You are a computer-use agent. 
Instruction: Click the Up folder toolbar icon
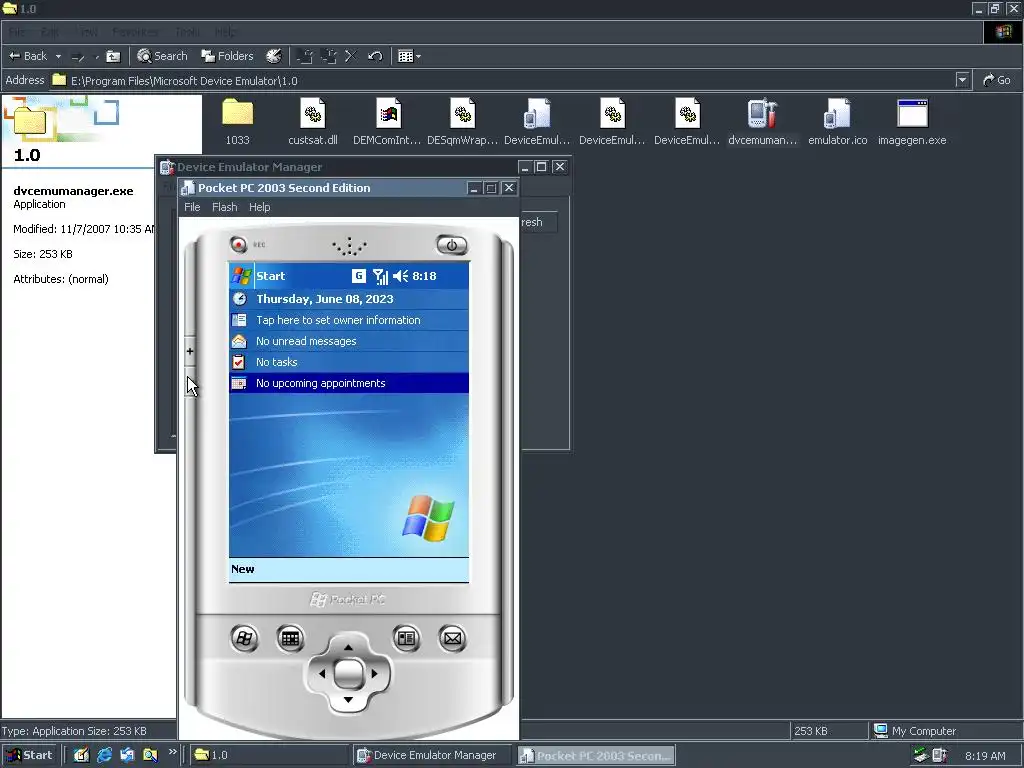pos(113,56)
